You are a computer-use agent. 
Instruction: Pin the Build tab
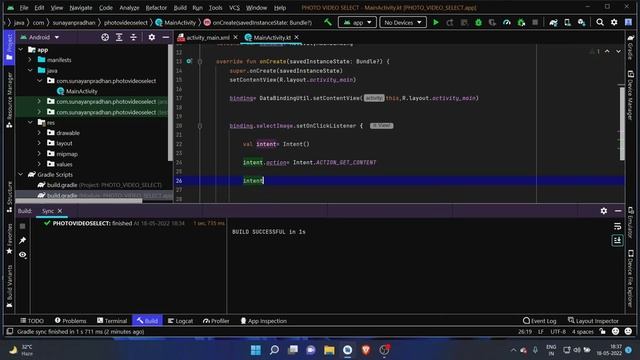[22, 240]
